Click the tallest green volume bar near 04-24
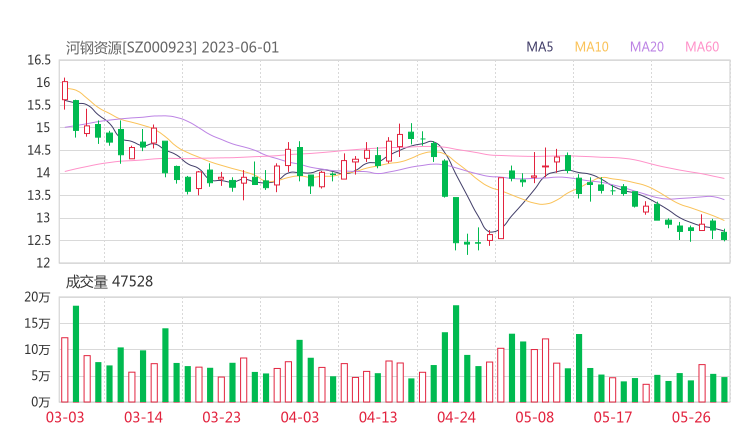The height and width of the screenshot is (440, 740). pos(456,354)
